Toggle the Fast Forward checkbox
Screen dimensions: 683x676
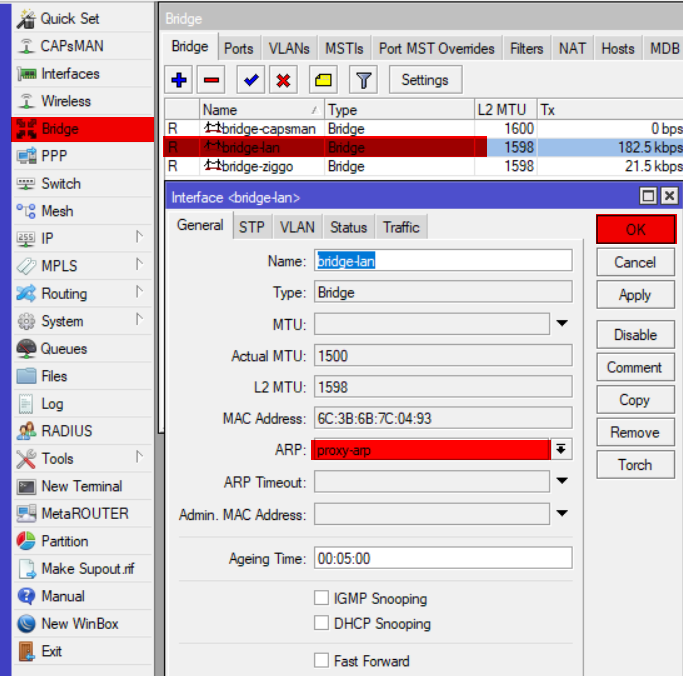[x=322, y=660]
